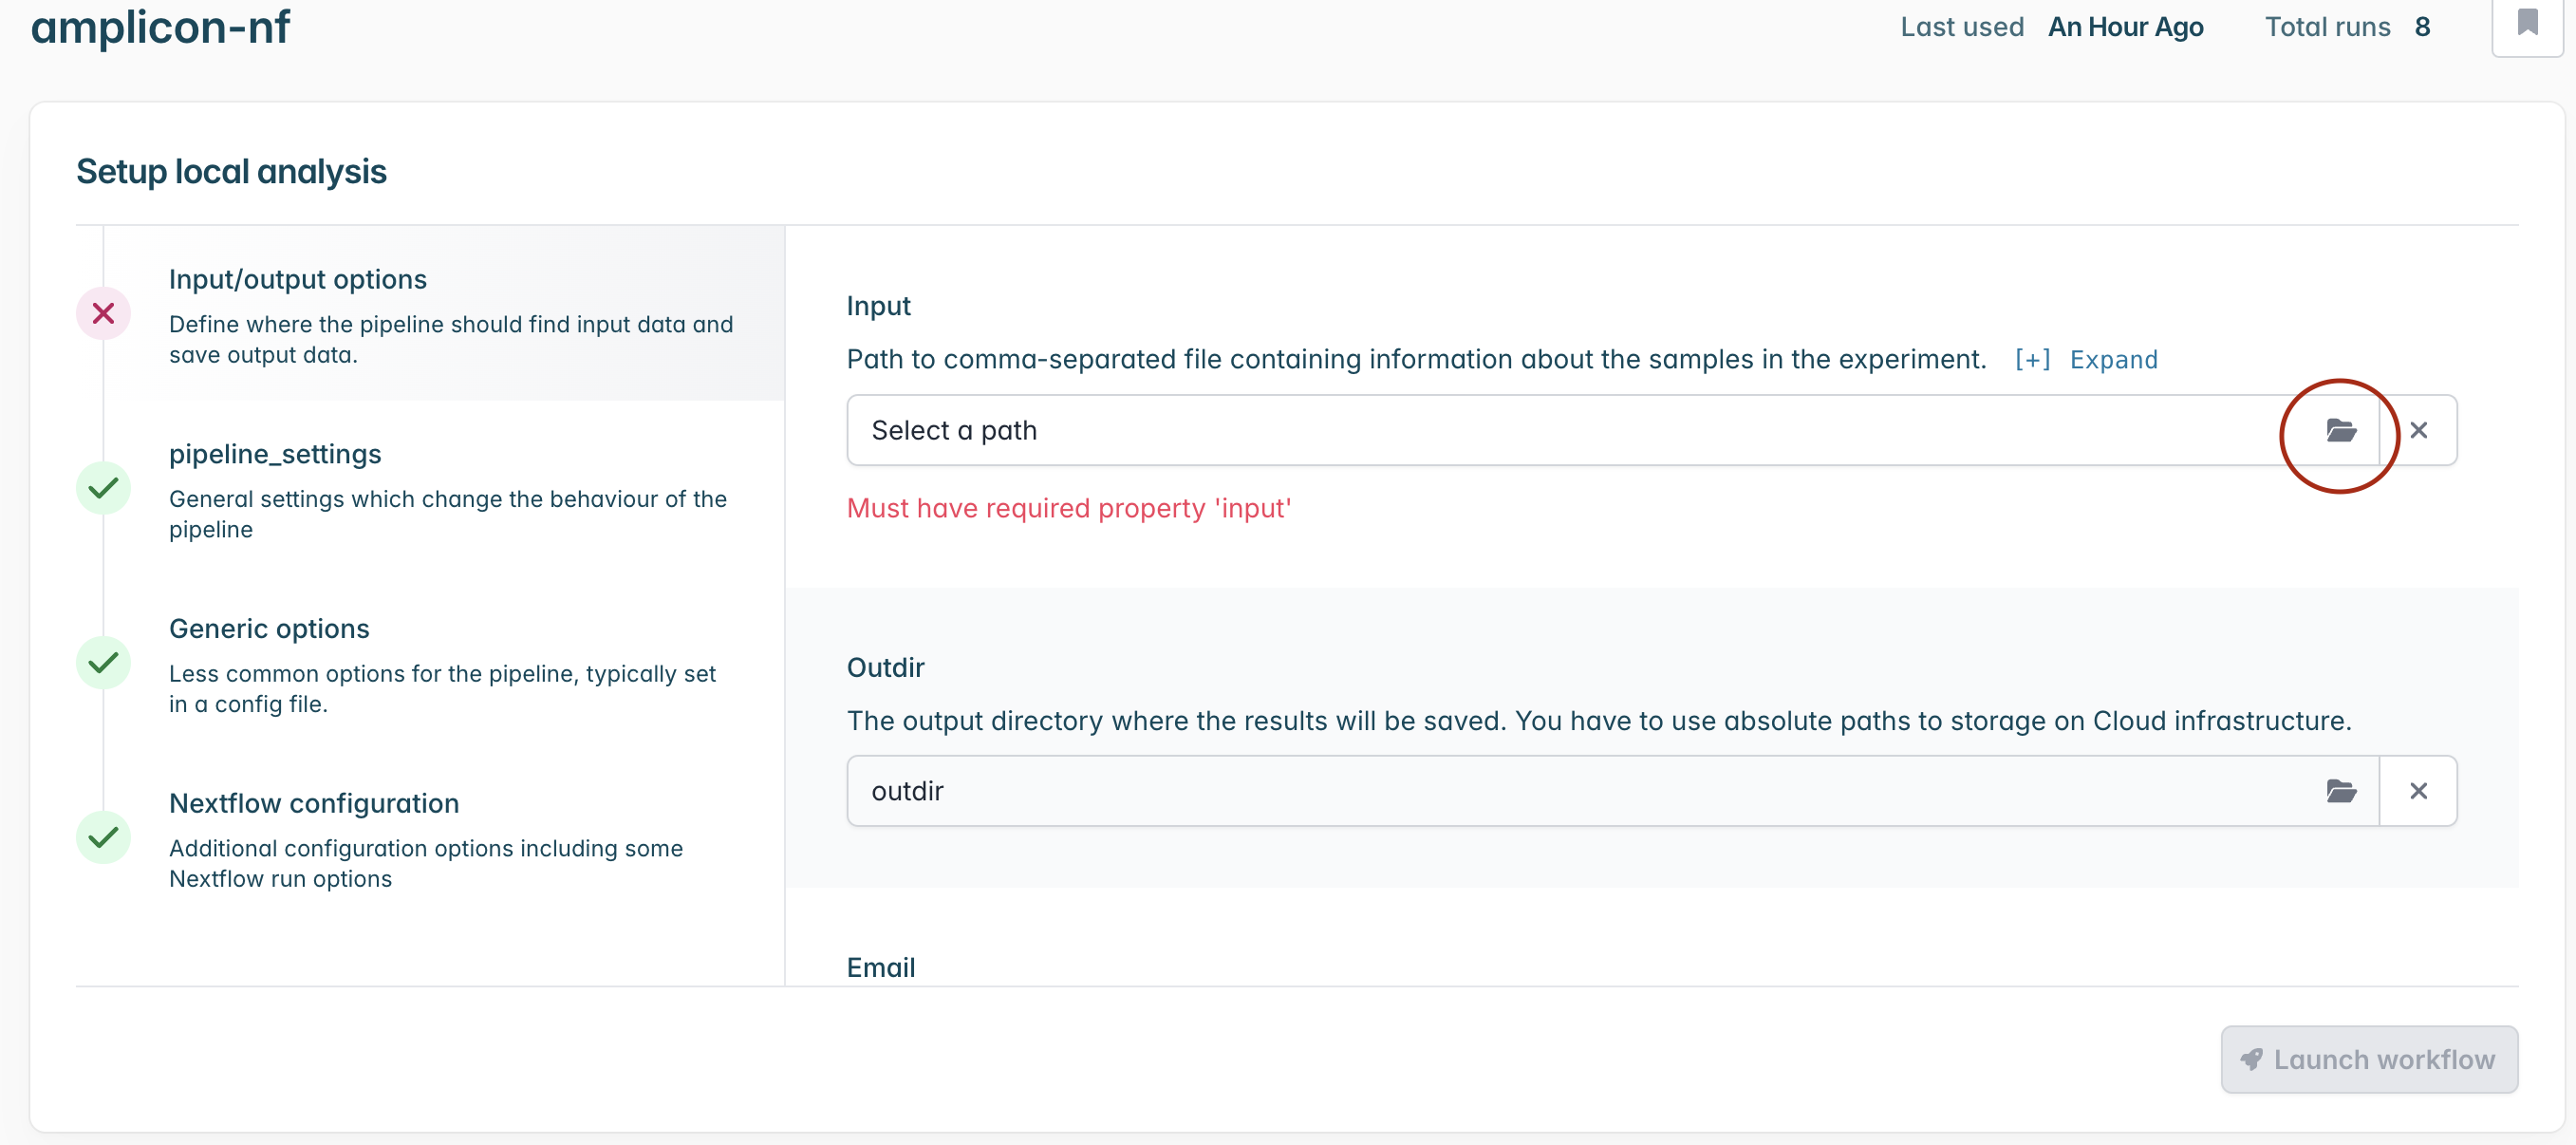2576x1145 pixels.
Task: Click the green check beside Generic options
Action: pos(103,663)
